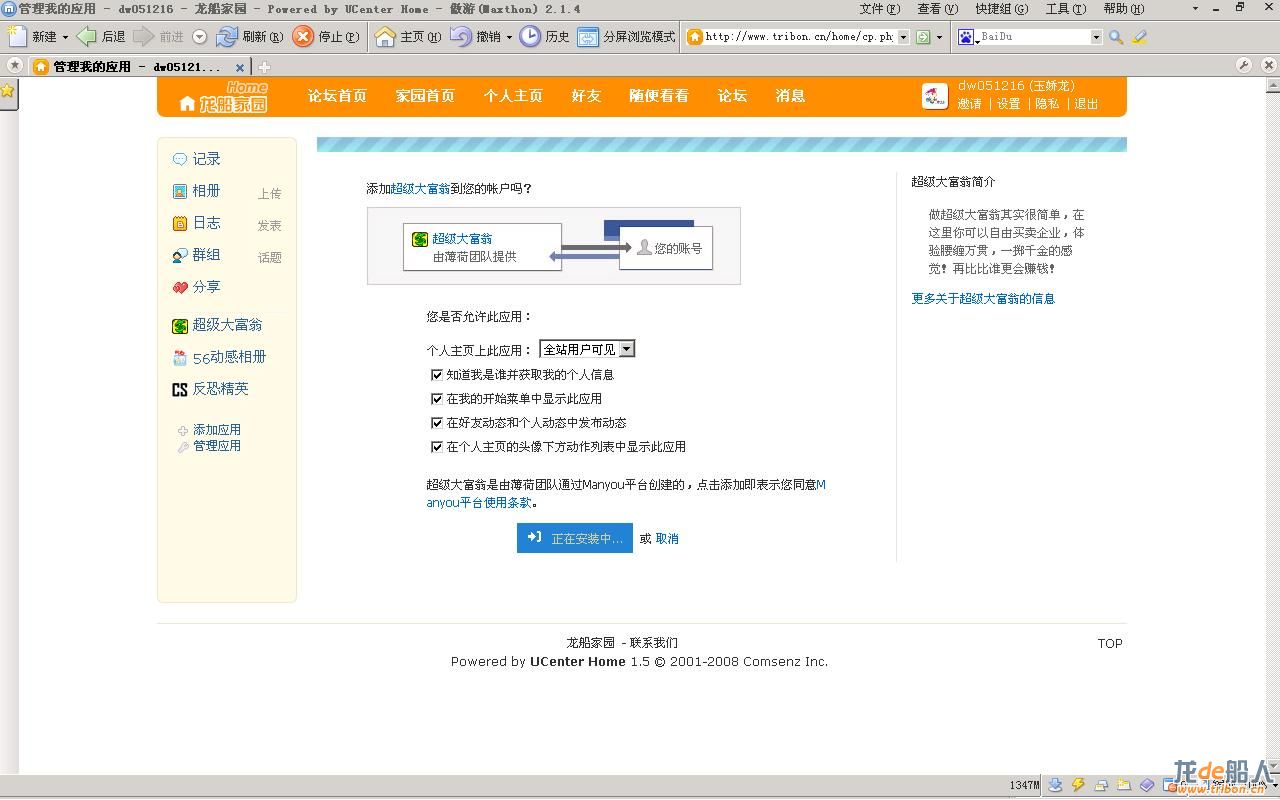This screenshot has height=800, width=1280.
Task: Open 相册 album in the sidebar
Action: click(x=206, y=191)
